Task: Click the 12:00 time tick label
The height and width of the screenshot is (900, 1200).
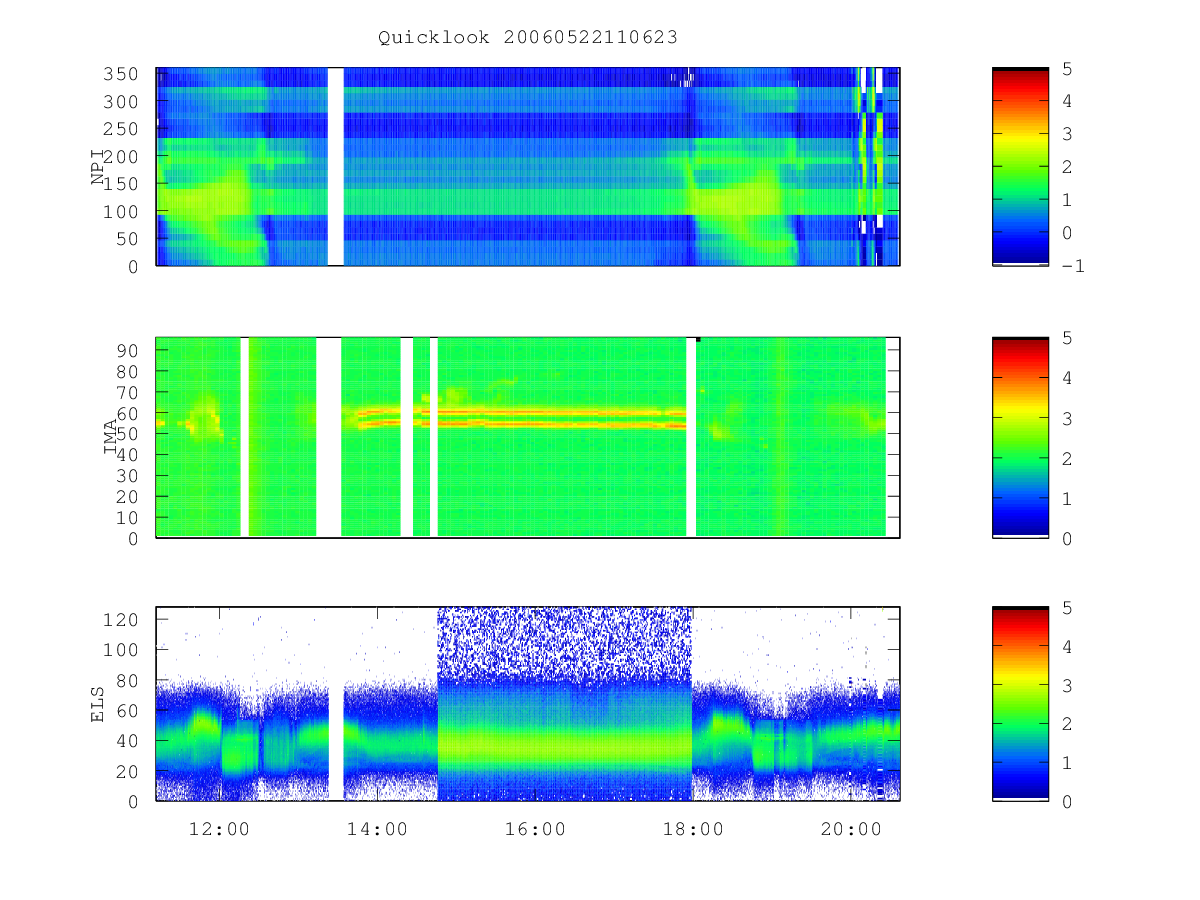Action: (218, 829)
